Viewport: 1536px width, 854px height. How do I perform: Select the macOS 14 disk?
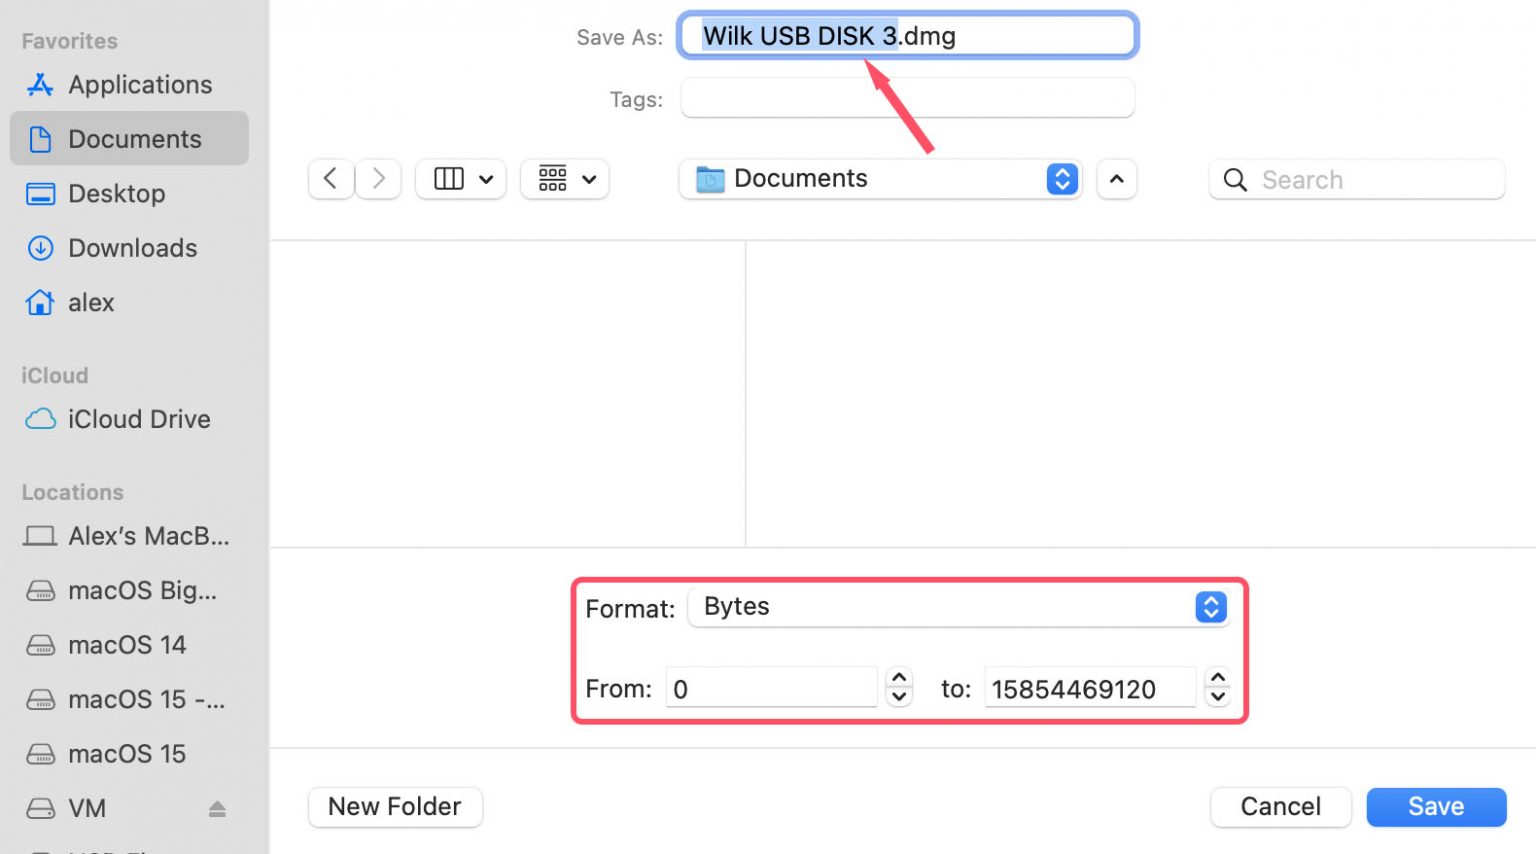point(127,645)
